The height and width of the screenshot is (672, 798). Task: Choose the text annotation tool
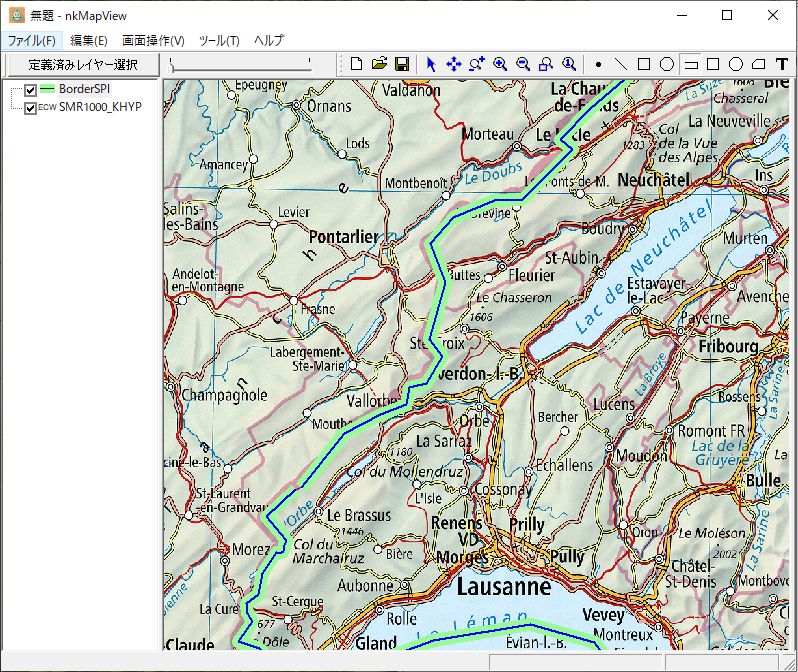click(781, 64)
